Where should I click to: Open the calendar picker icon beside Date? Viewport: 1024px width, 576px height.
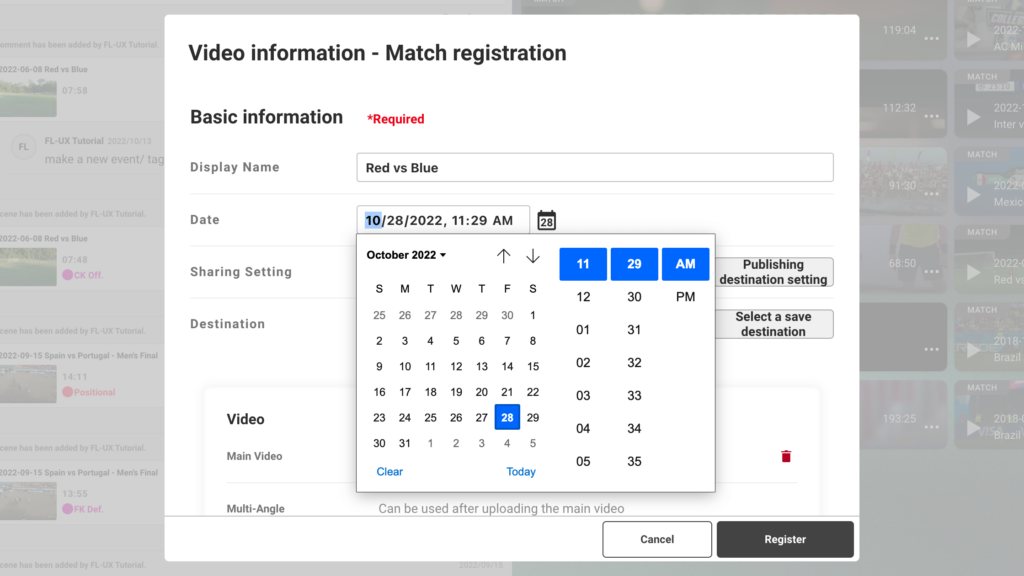click(547, 221)
